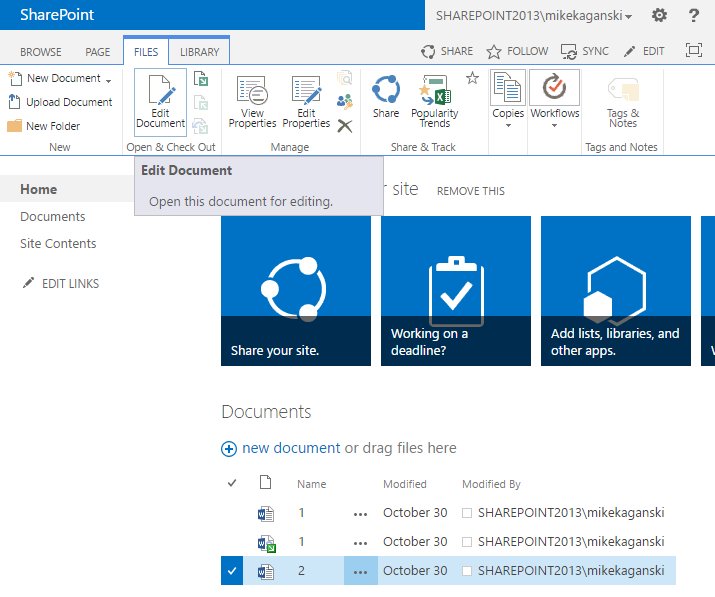
Task: Click the Upload Document command
Action: tap(60, 102)
